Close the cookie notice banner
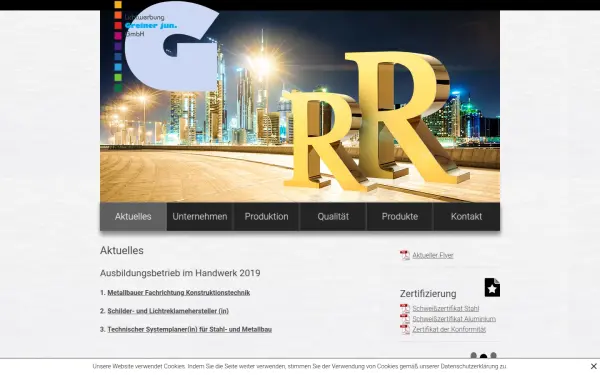This screenshot has height=375, width=600. pyautogui.click(x=593, y=366)
